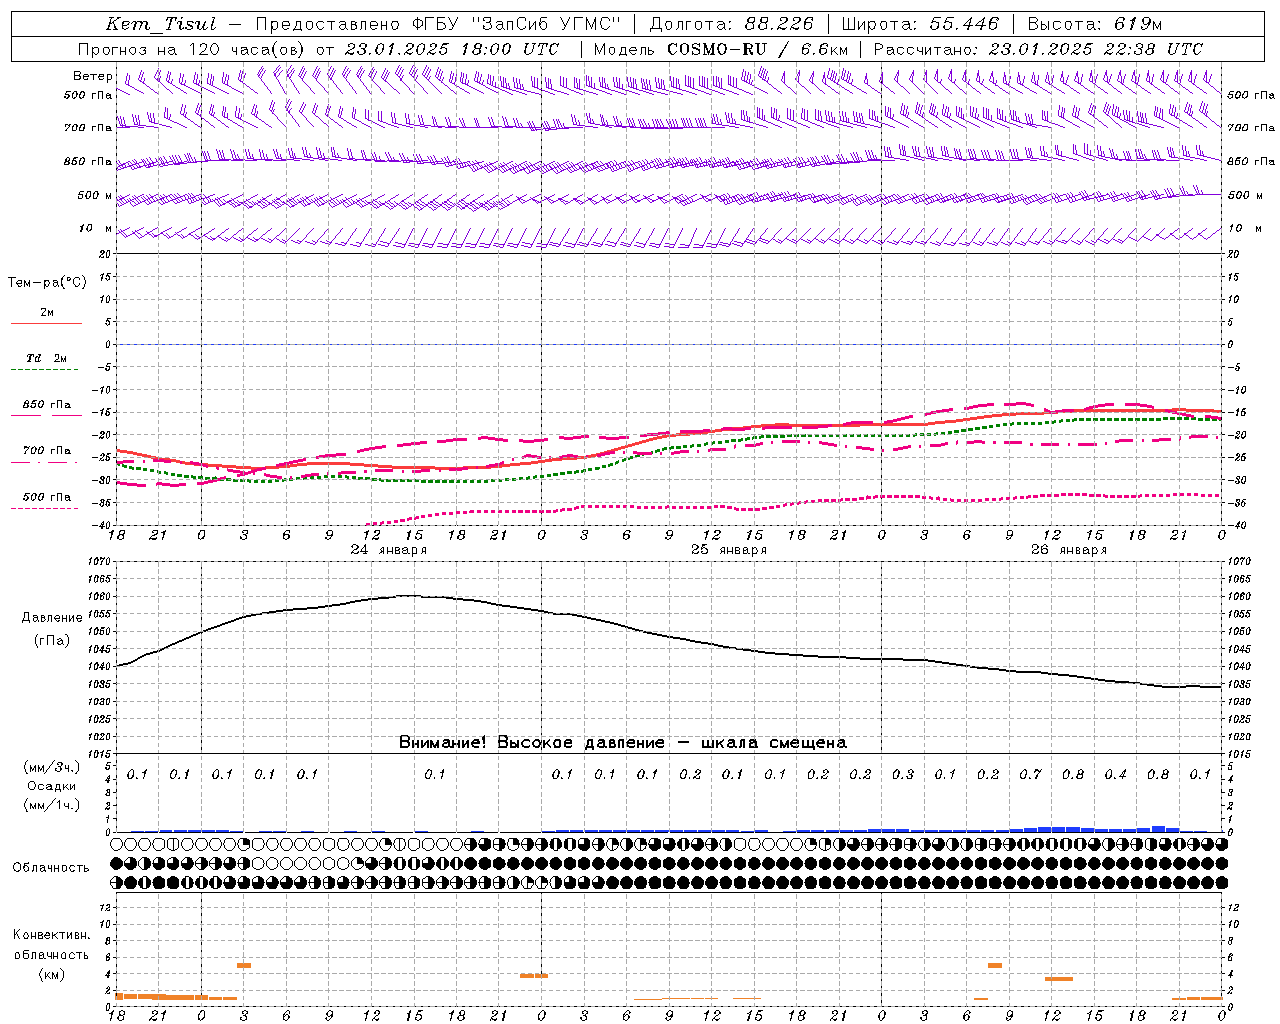This screenshot has width=1280, height=1024.
Task: Click the 25 января date label
Action: click(x=729, y=550)
